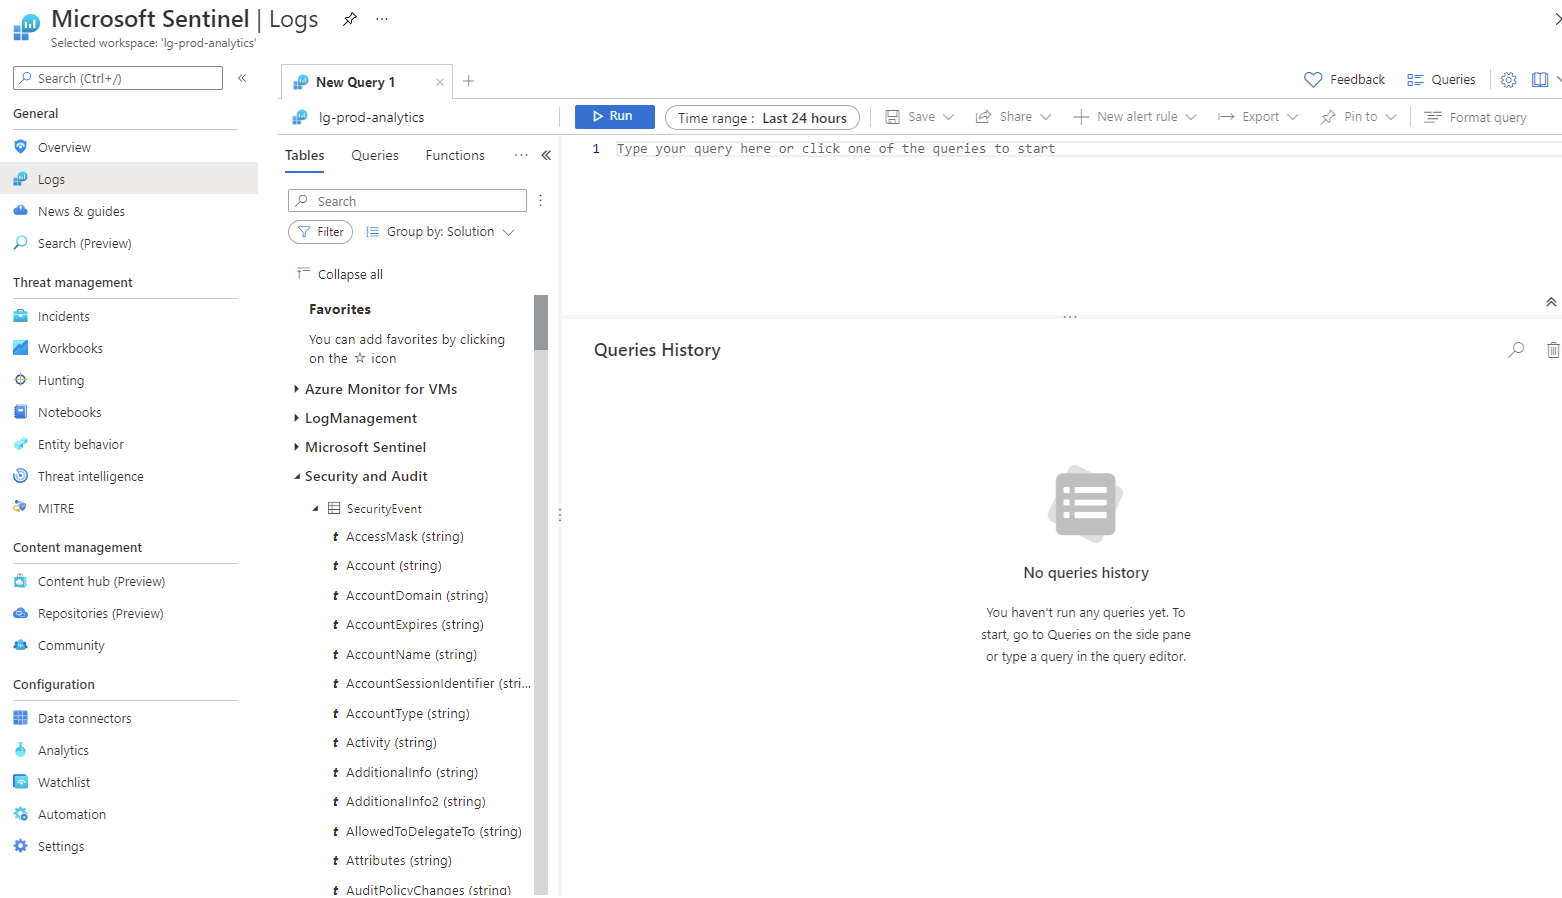Click the tables list scrollbar
This screenshot has width=1562, height=898.
point(541,322)
